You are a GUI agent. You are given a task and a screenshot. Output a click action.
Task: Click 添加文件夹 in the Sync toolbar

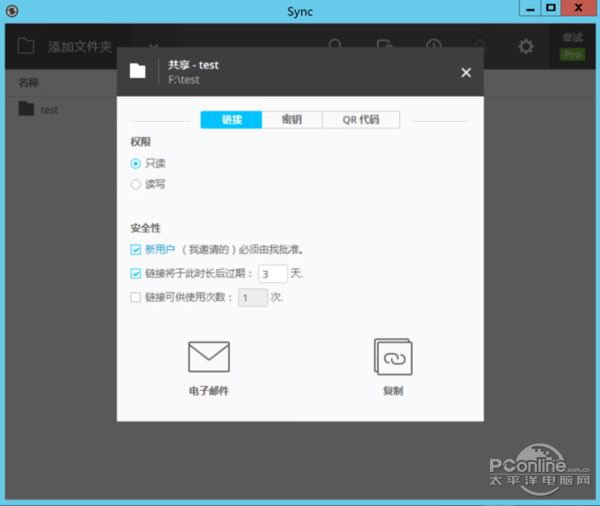pos(80,47)
